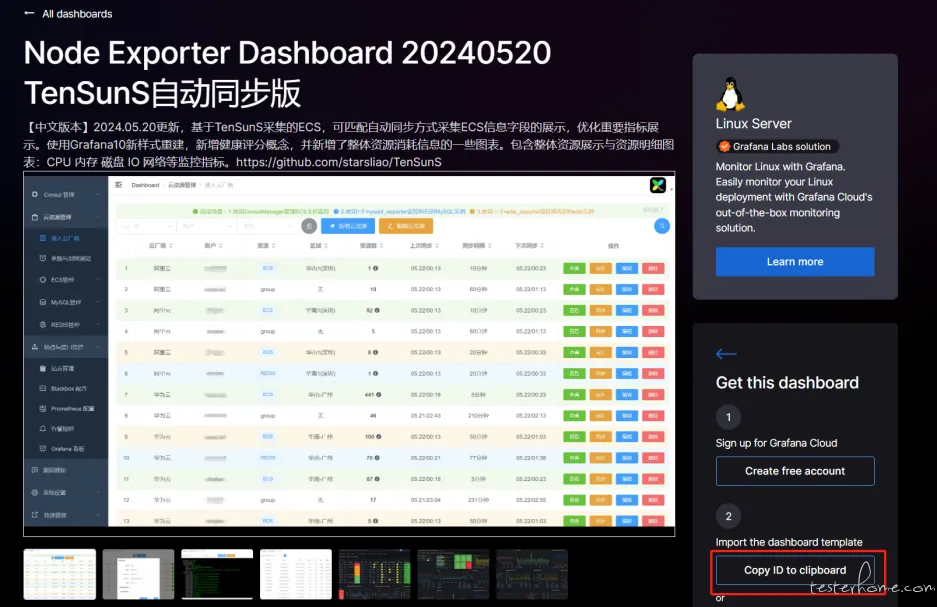Click the All dashboards link text
The image size is (937, 607).
click(77, 14)
